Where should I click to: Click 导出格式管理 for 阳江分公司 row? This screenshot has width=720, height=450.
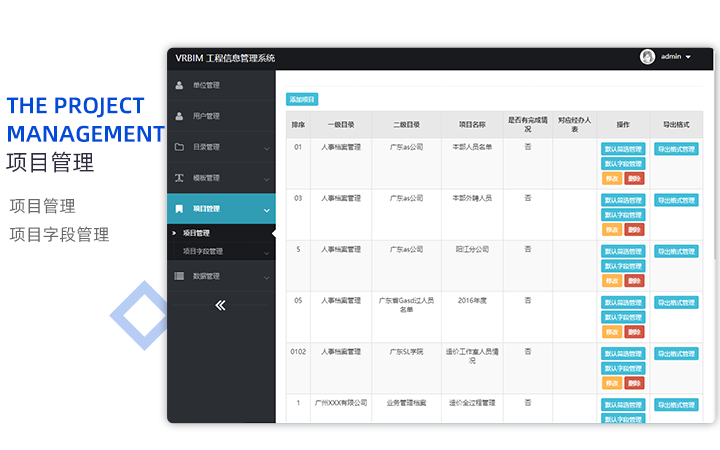(676, 251)
